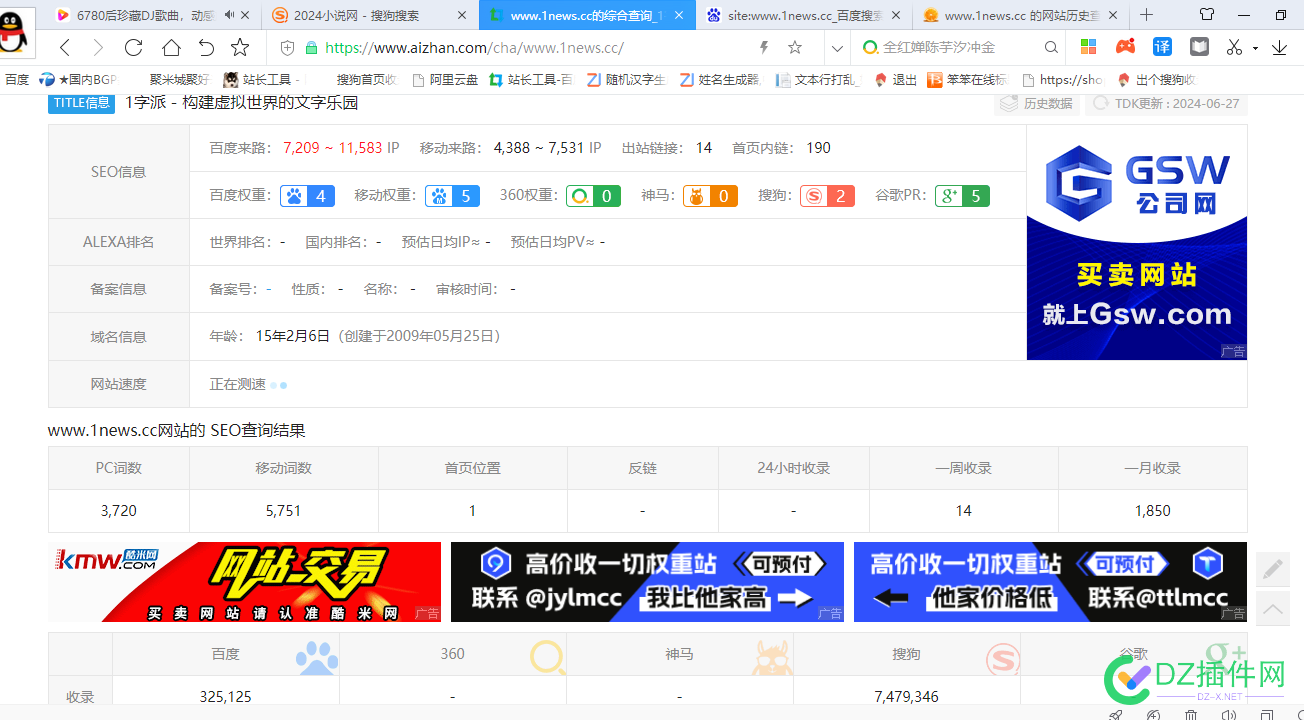
Task: Click the star icon next to undo arrow
Action: pyautogui.click(x=240, y=48)
